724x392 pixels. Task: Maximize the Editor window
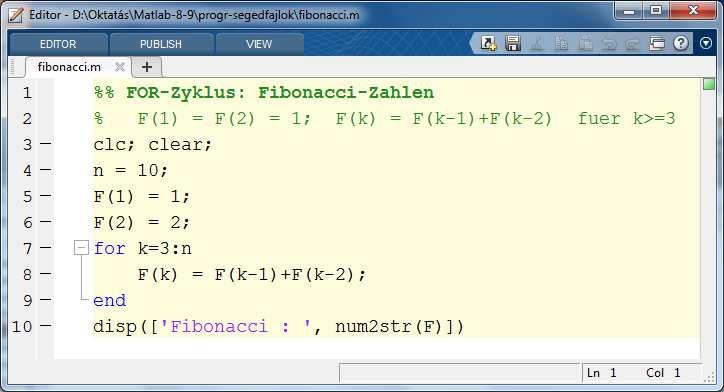pyautogui.click(x=656, y=11)
